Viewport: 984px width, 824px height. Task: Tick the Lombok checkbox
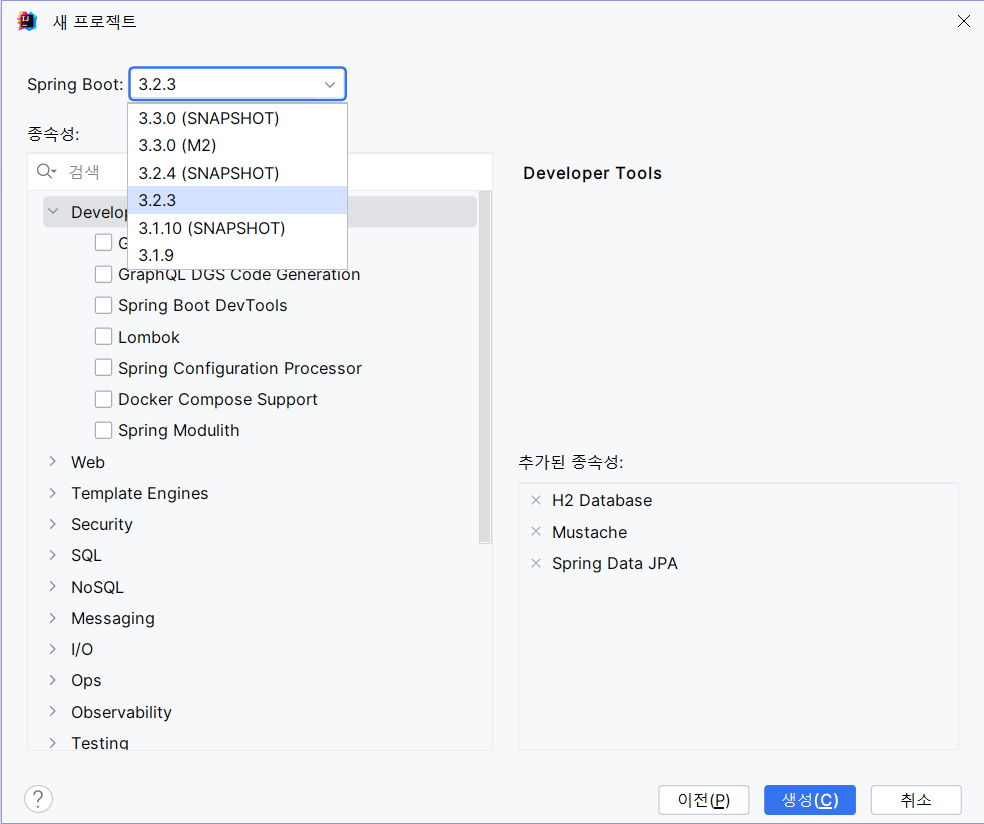click(104, 336)
